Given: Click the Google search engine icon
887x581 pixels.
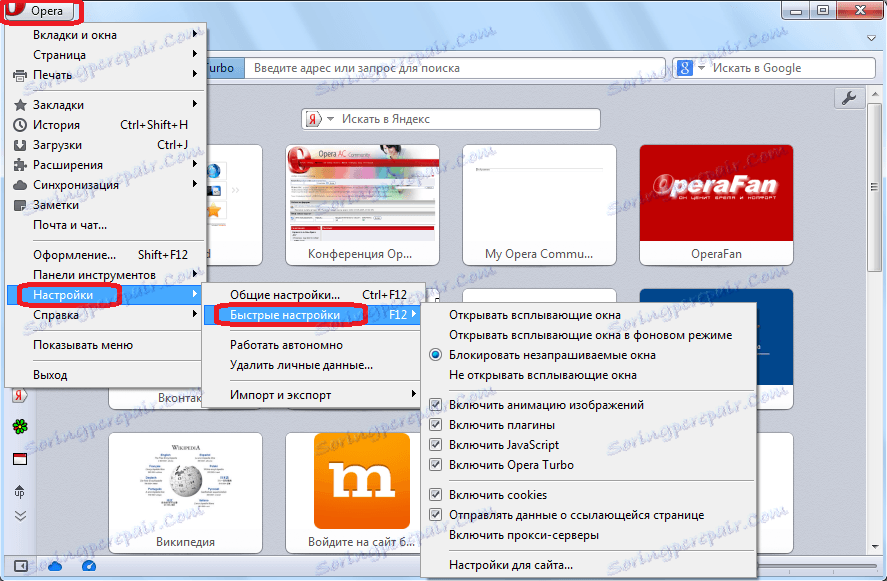Looking at the screenshot, I should [x=684, y=68].
